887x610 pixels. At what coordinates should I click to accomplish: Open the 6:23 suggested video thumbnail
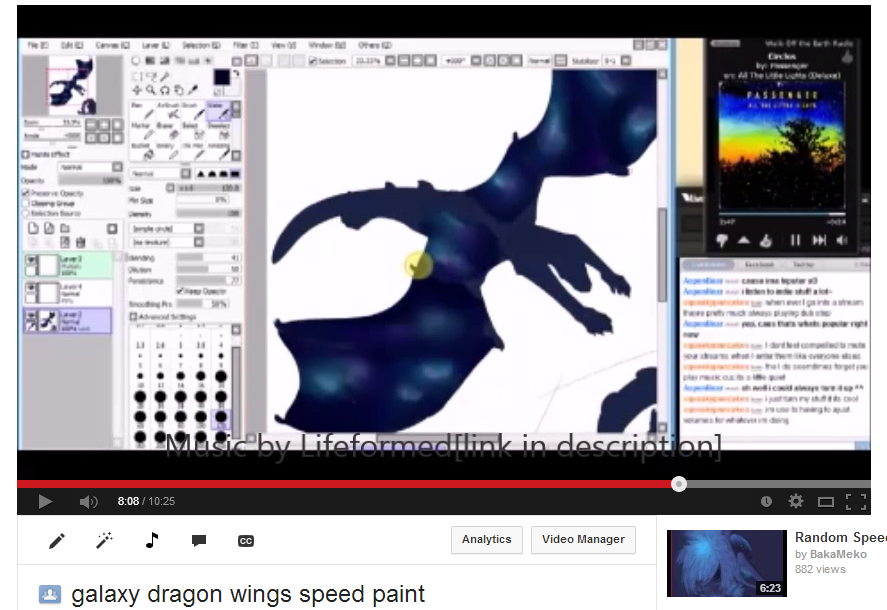pyautogui.click(x=726, y=563)
